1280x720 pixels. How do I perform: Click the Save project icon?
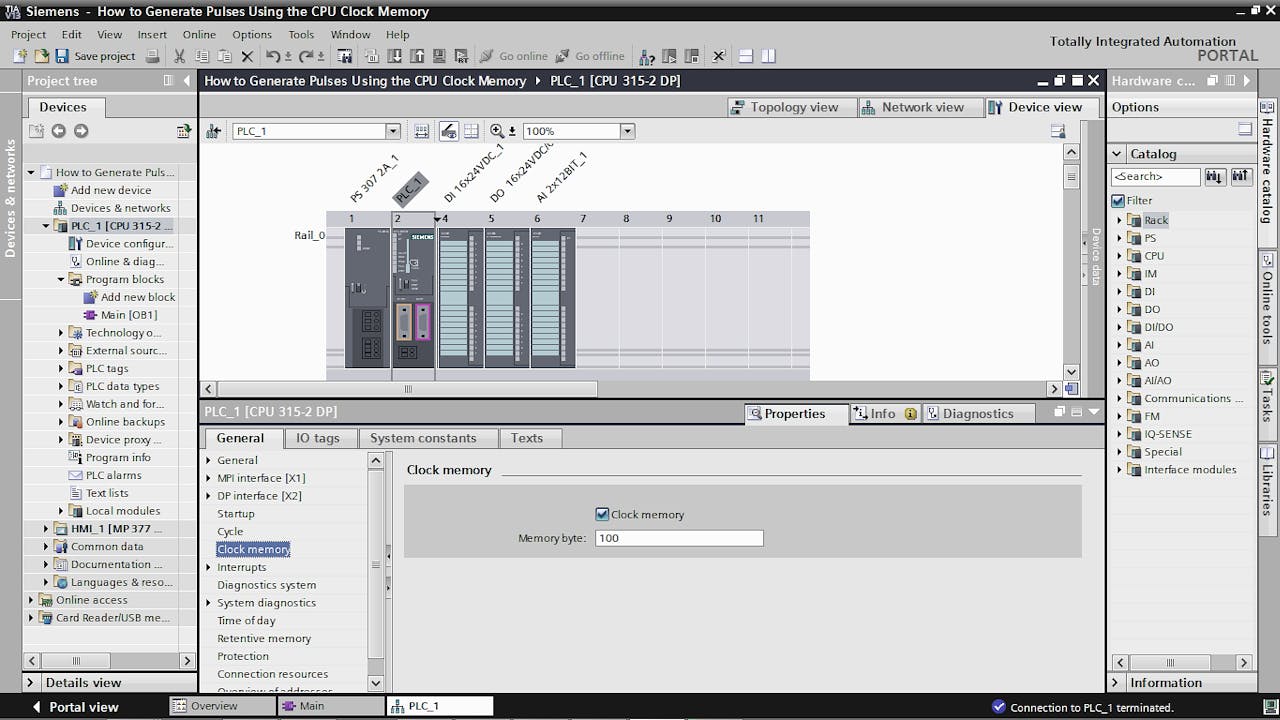click(x=62, y=57)
